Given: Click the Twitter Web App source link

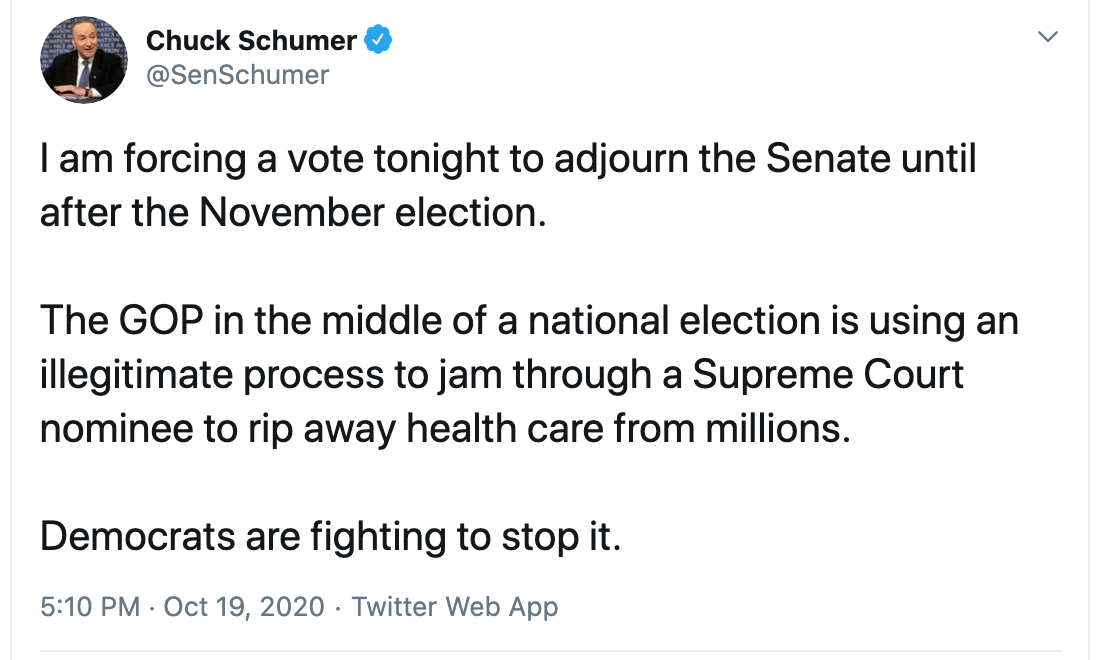Looking at the screenshot, I should 455,607.
